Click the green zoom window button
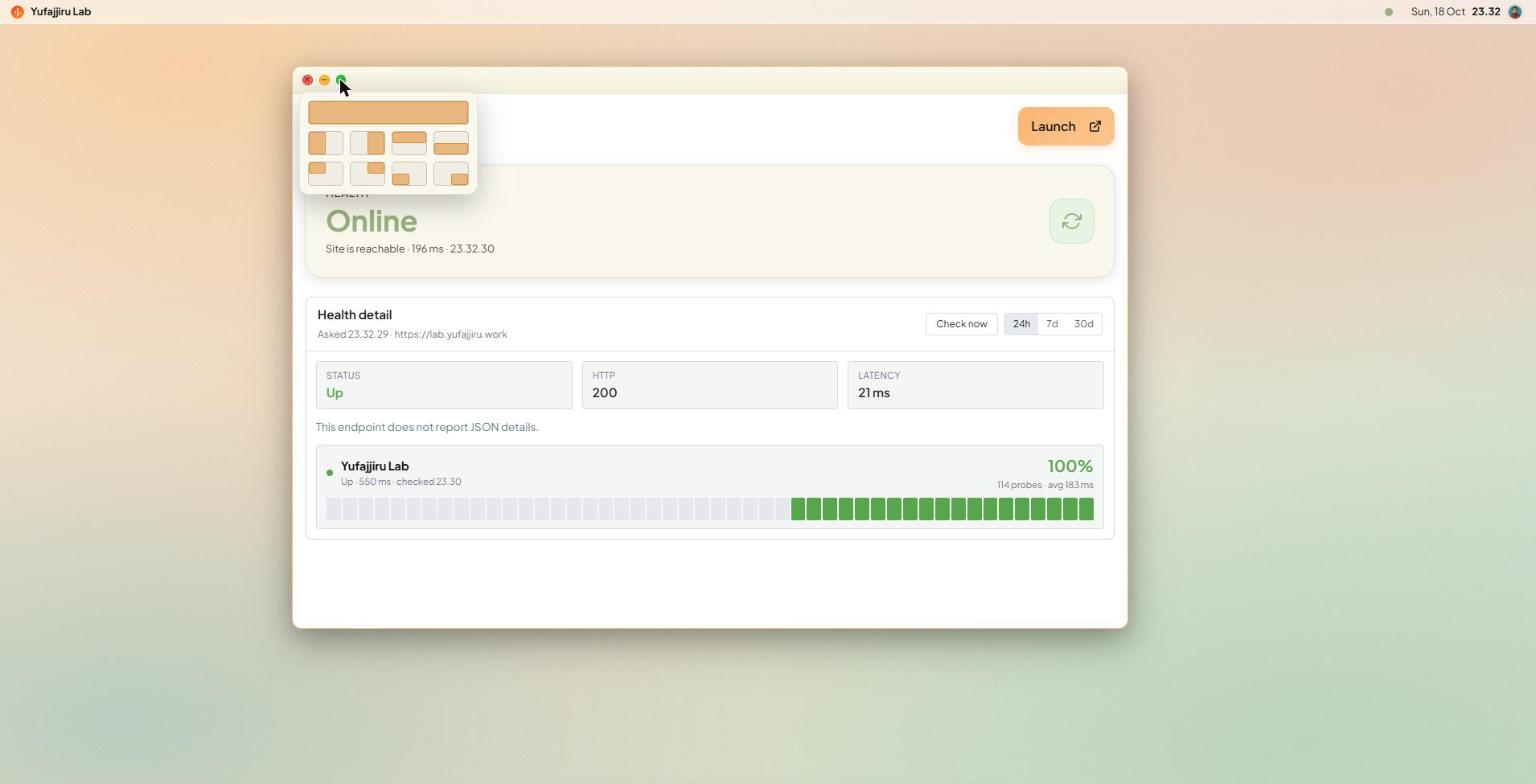 click(341, 80)
